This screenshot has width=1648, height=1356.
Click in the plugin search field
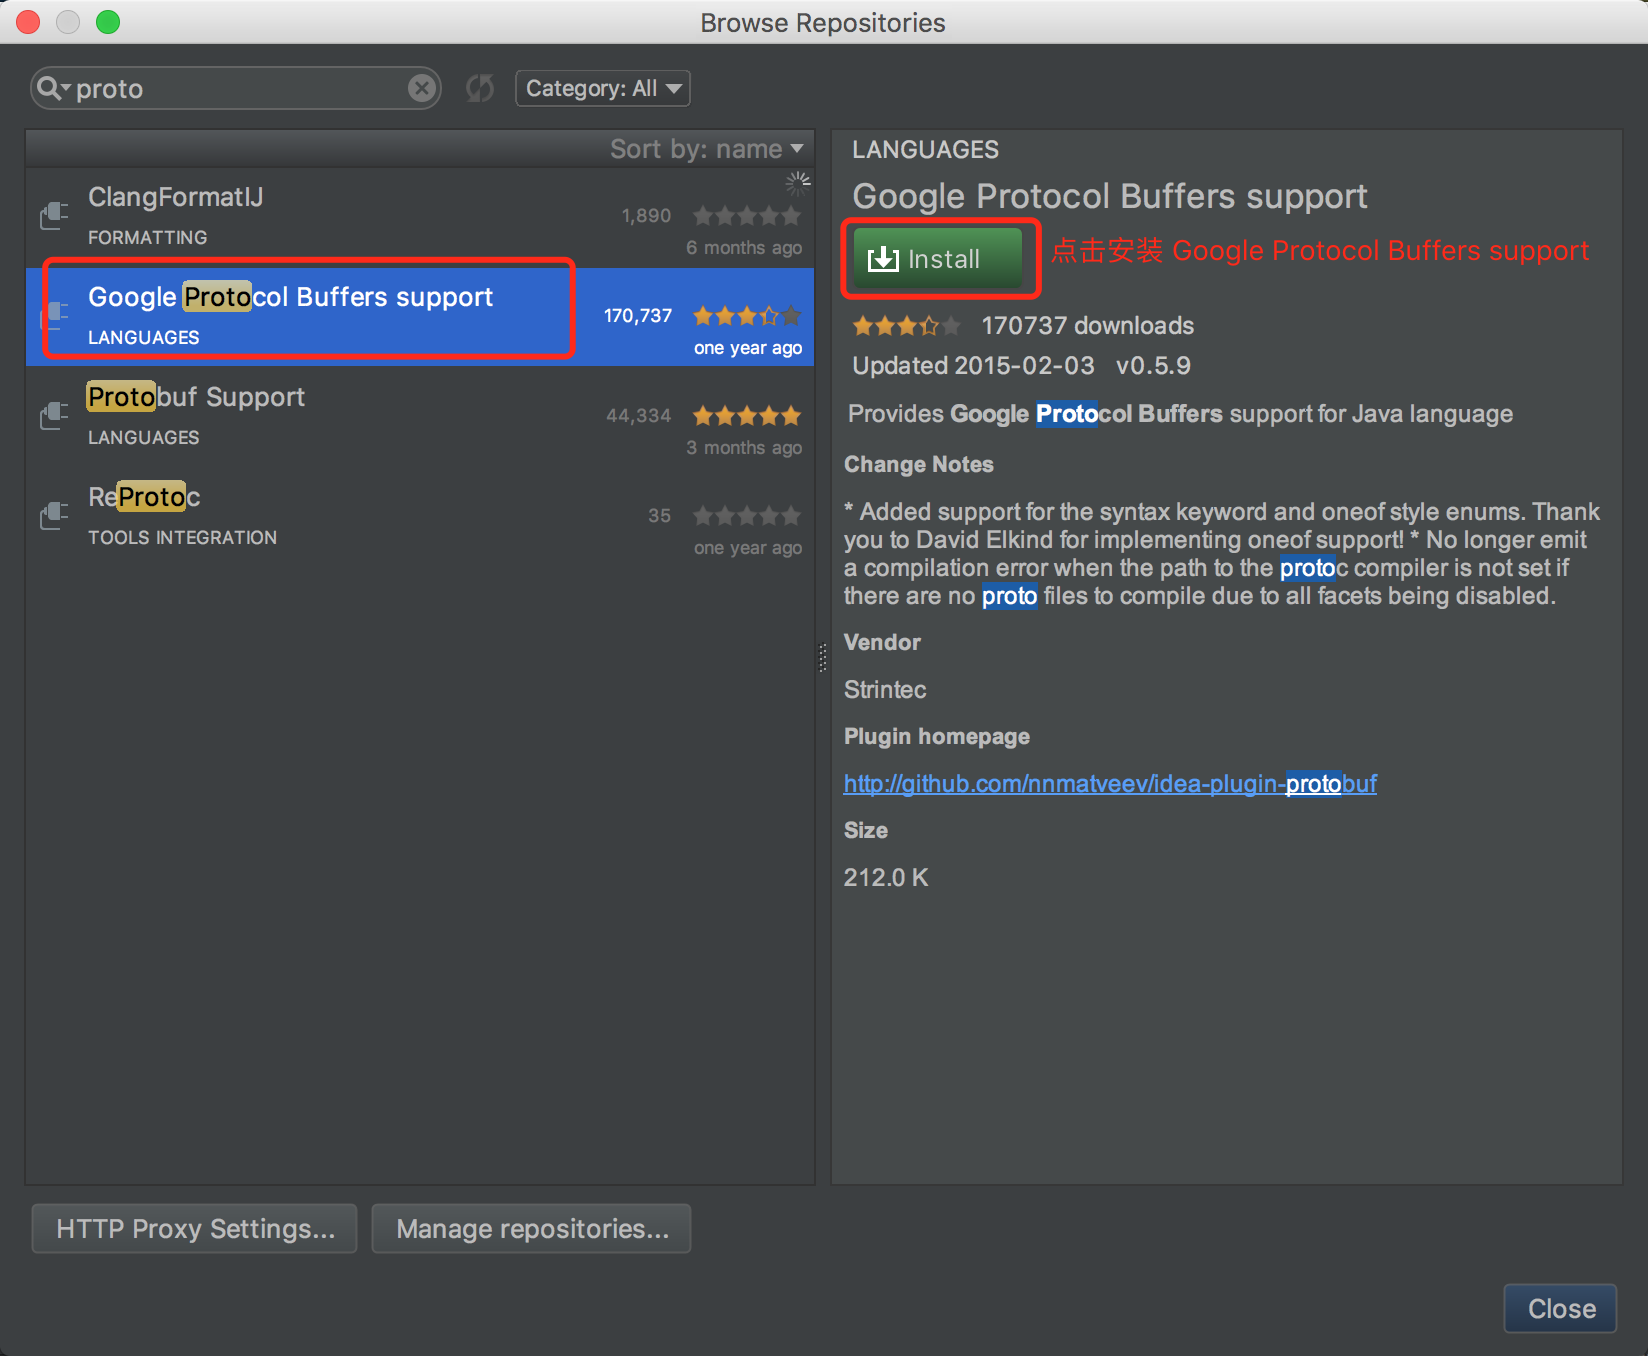pos(236,89)
